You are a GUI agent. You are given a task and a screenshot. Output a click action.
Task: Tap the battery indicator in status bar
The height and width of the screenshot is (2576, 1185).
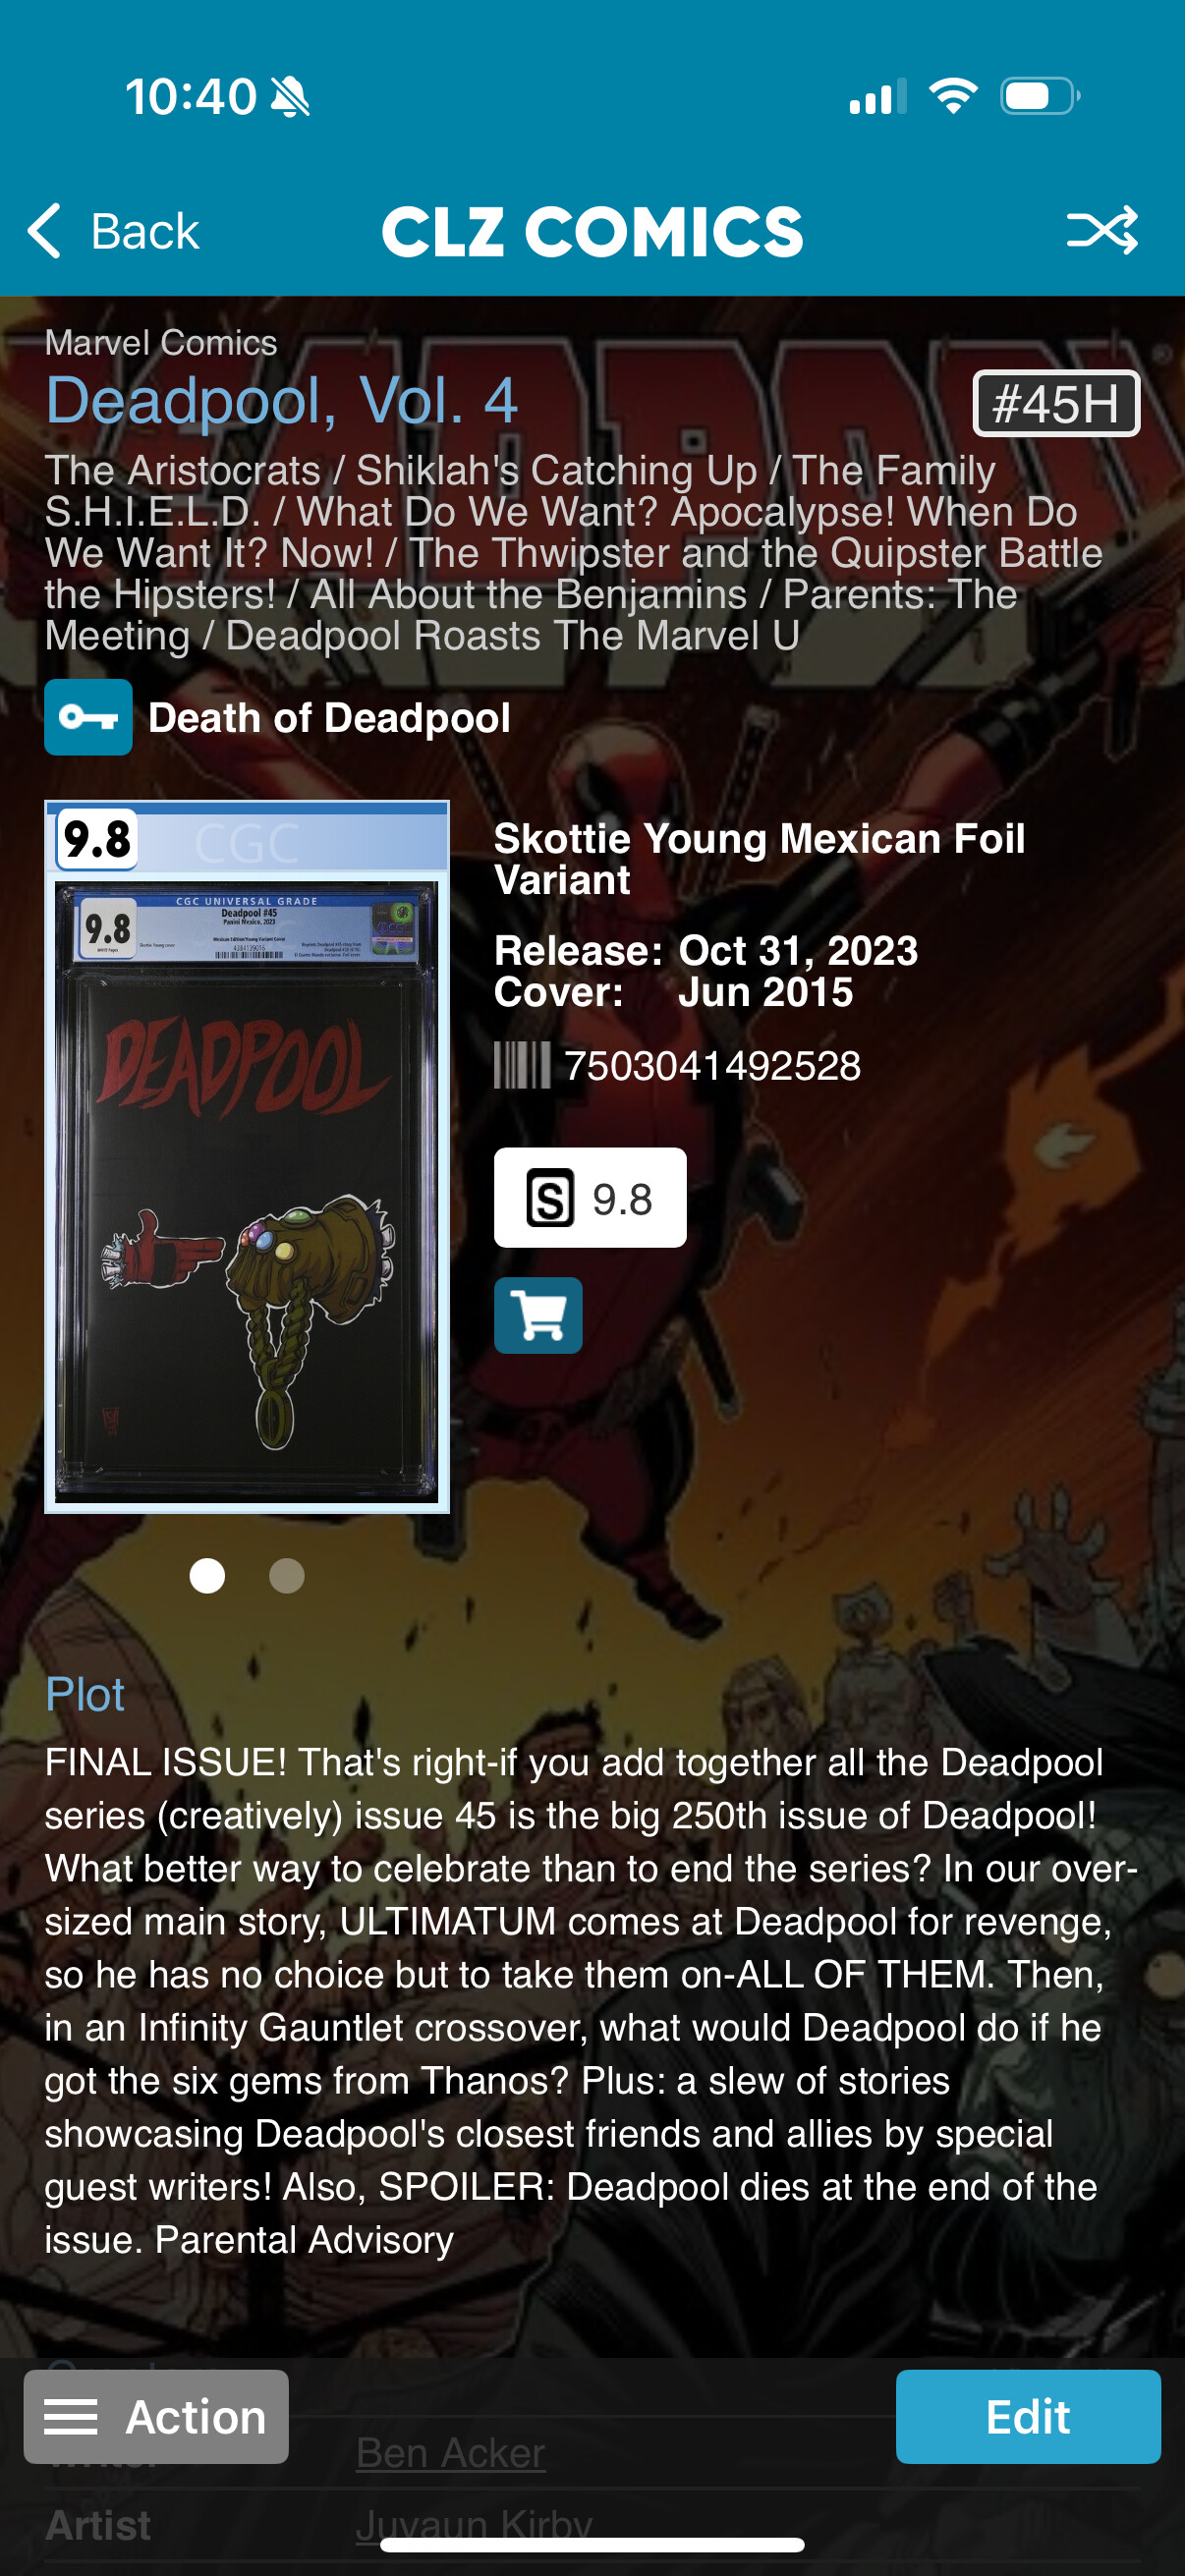1039,96
